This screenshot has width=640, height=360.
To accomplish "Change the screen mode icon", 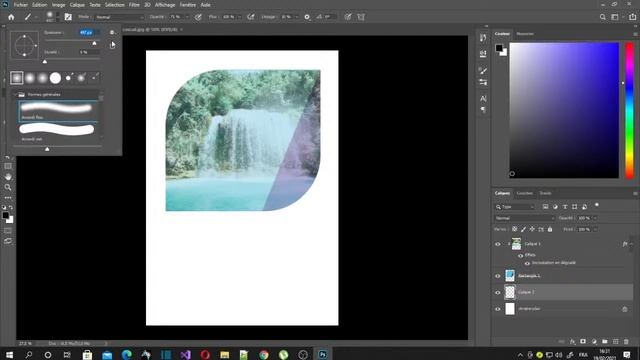I will pyautogui.click(x=8, y=241).
